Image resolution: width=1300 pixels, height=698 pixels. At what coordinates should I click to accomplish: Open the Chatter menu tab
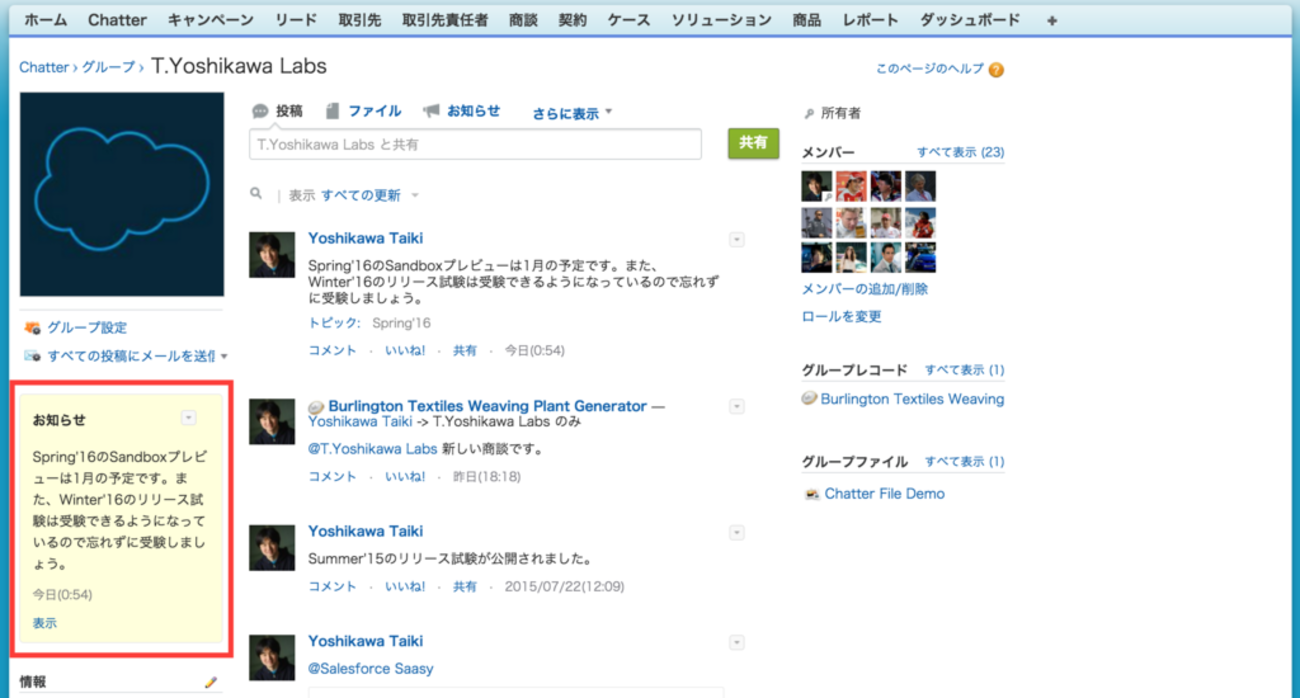[117, 20]
